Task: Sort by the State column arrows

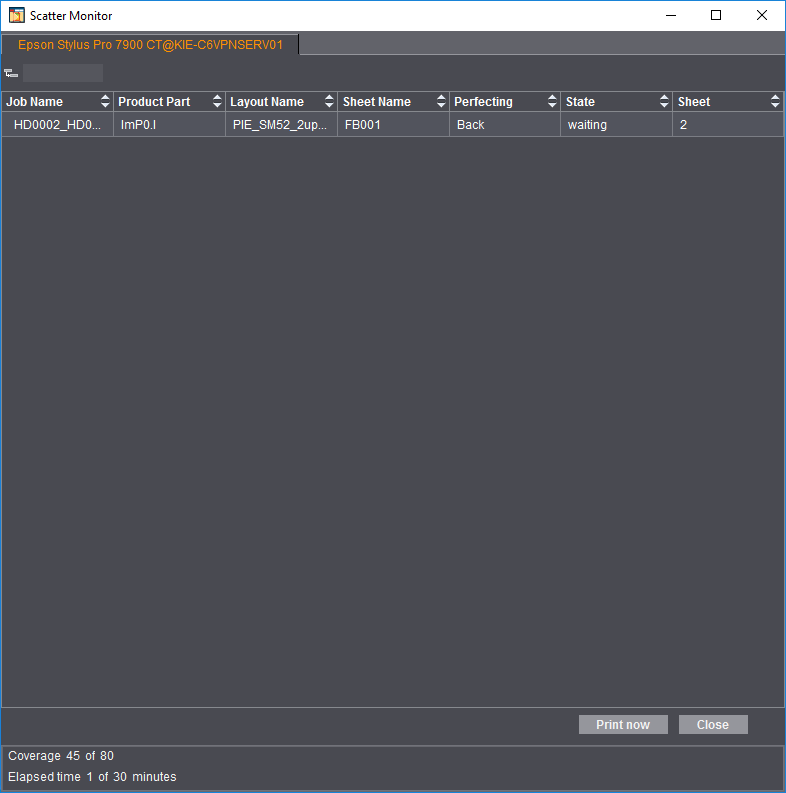Action: point(664,101)
